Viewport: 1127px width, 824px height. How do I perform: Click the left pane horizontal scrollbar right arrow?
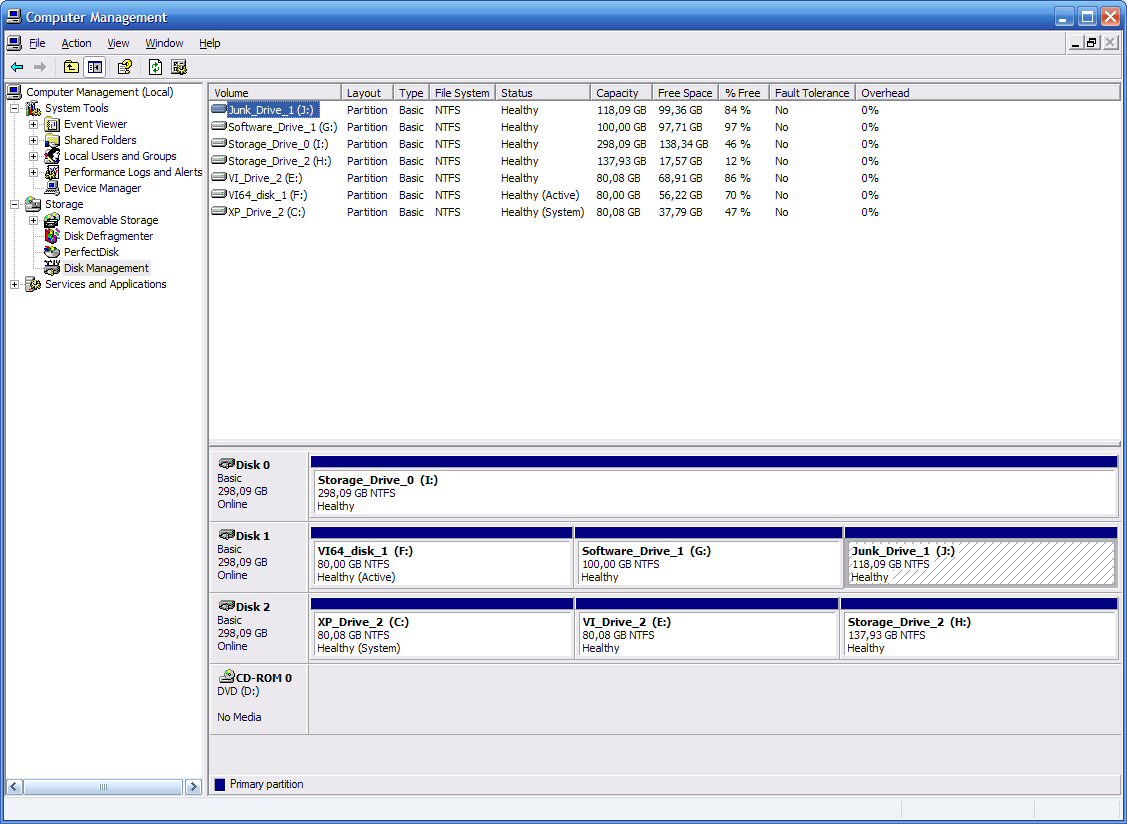pos(194,787)
